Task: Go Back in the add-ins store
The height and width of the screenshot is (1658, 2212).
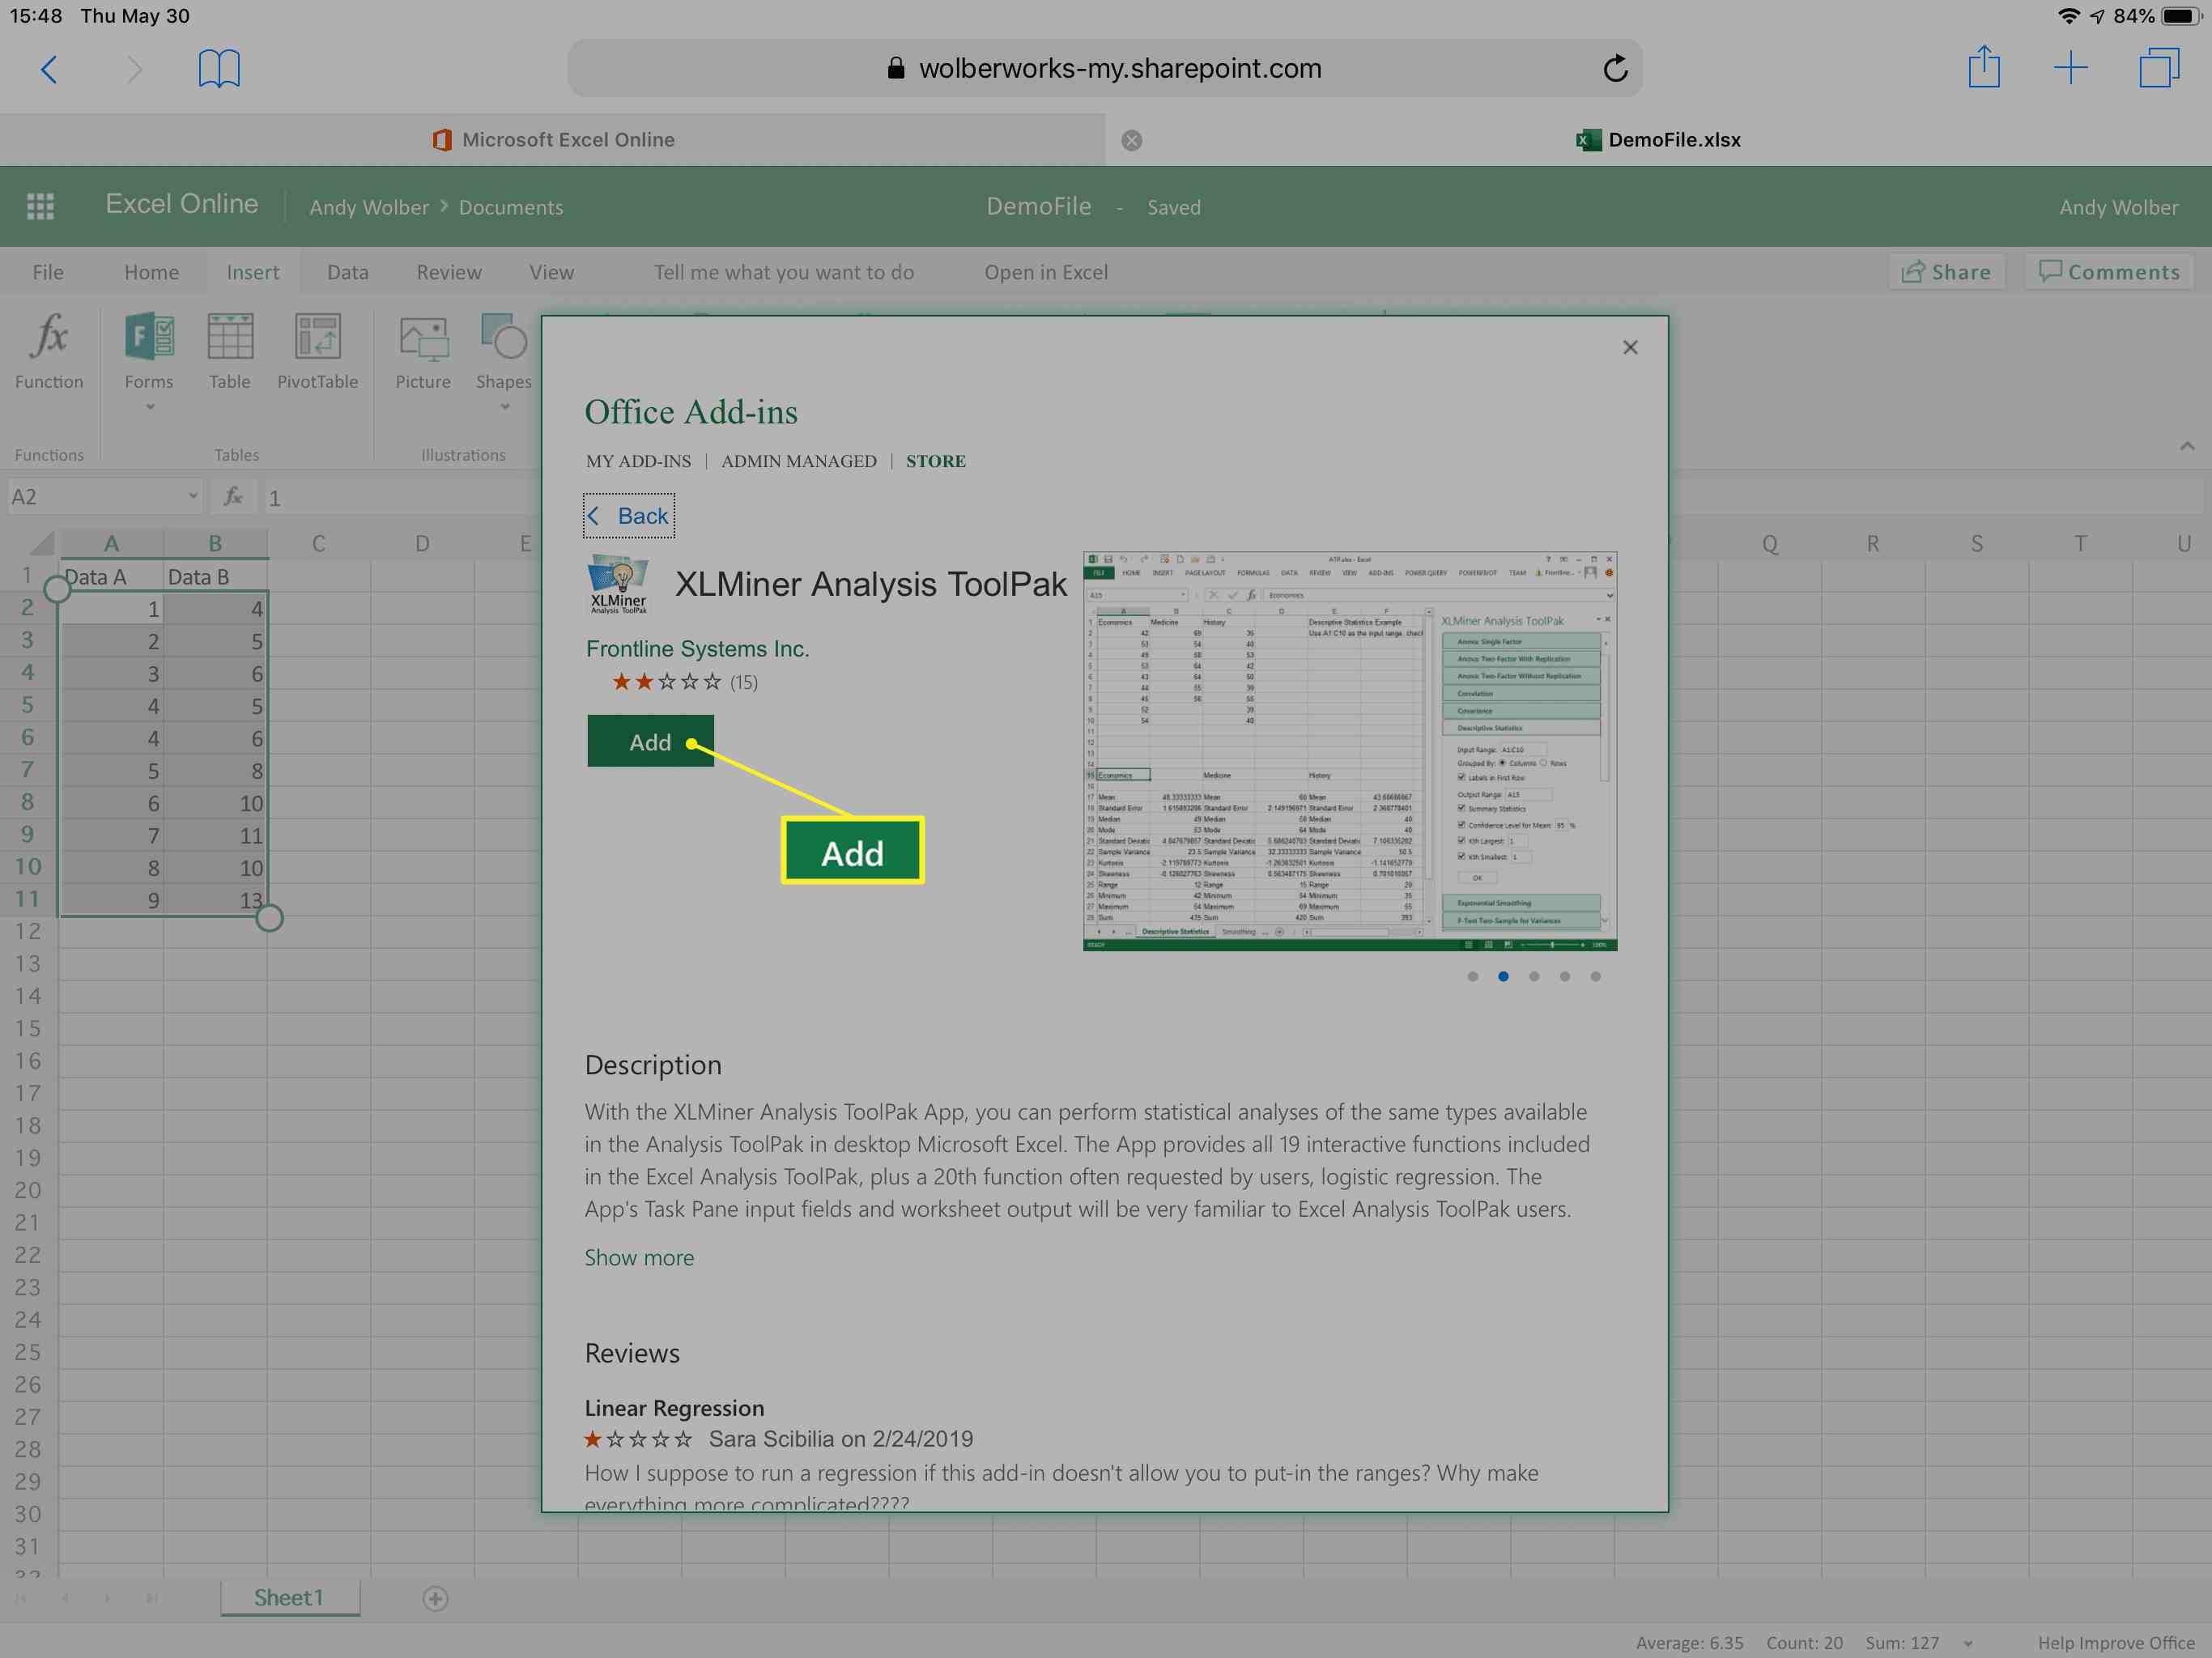Action: coord(628,516)
